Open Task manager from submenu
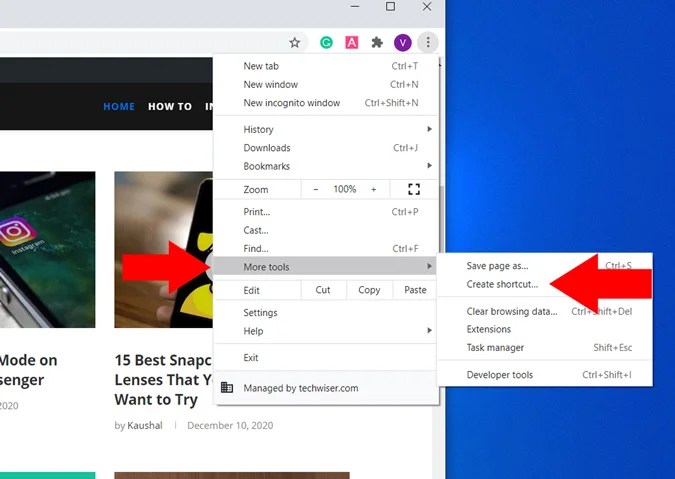This screenshot has width=675, height=479. [545, 347]
